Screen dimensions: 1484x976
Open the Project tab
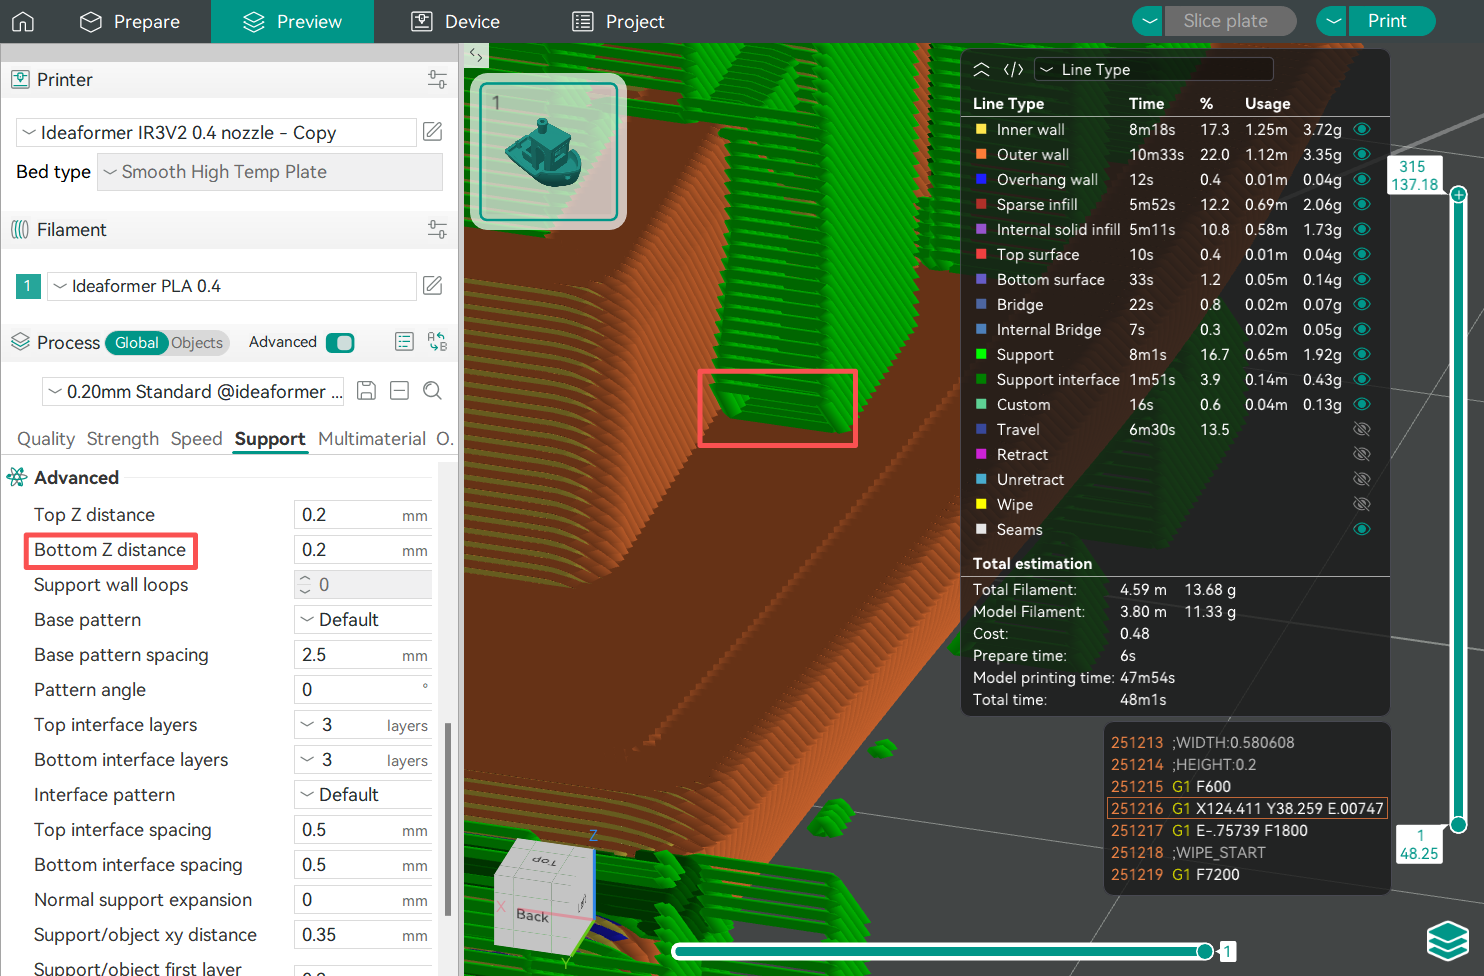click(x=618, y=22)
